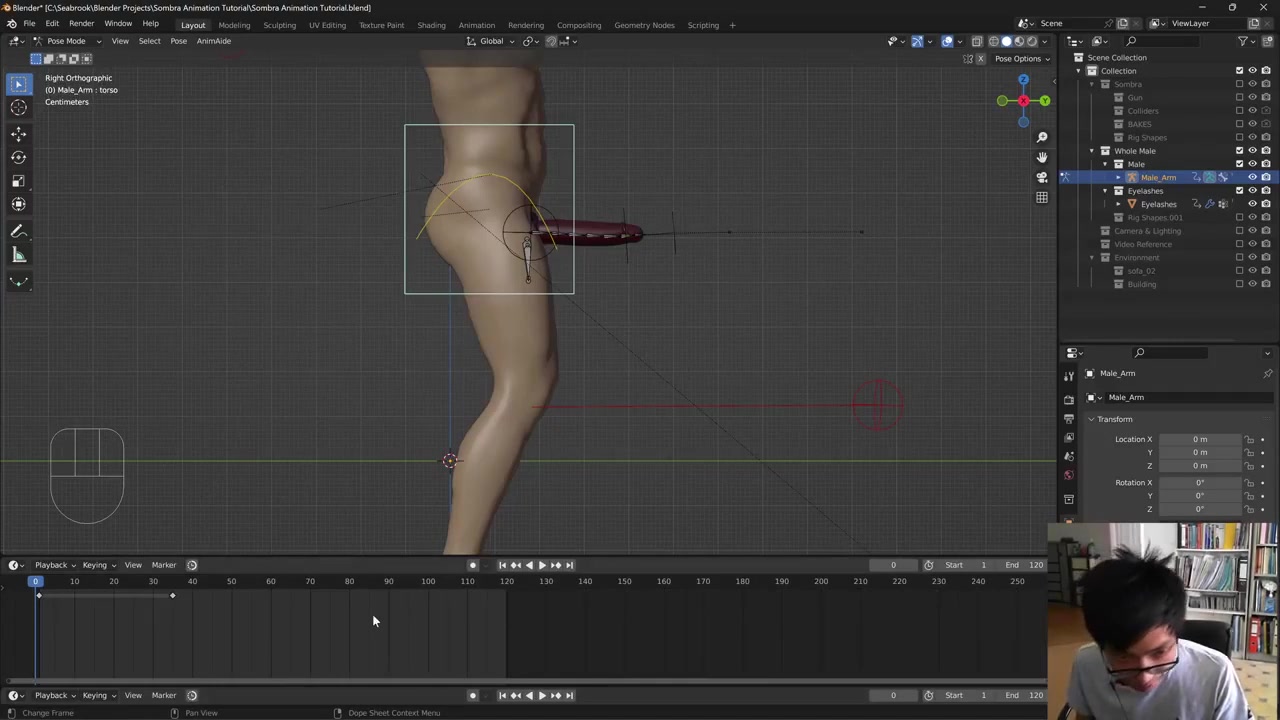1280x720 pixels.
Task: Click the keyframe diamond near frame 35
Action: [x=172, y=596]
